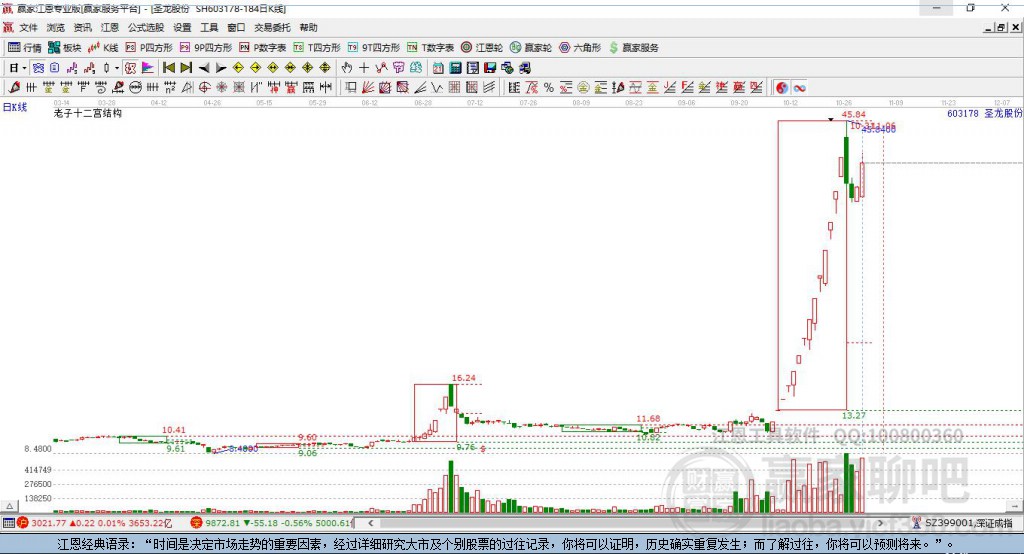Click the red-blue yin-yang icon
This screenshot has height=554, width=1024.
tap(782, 88)
